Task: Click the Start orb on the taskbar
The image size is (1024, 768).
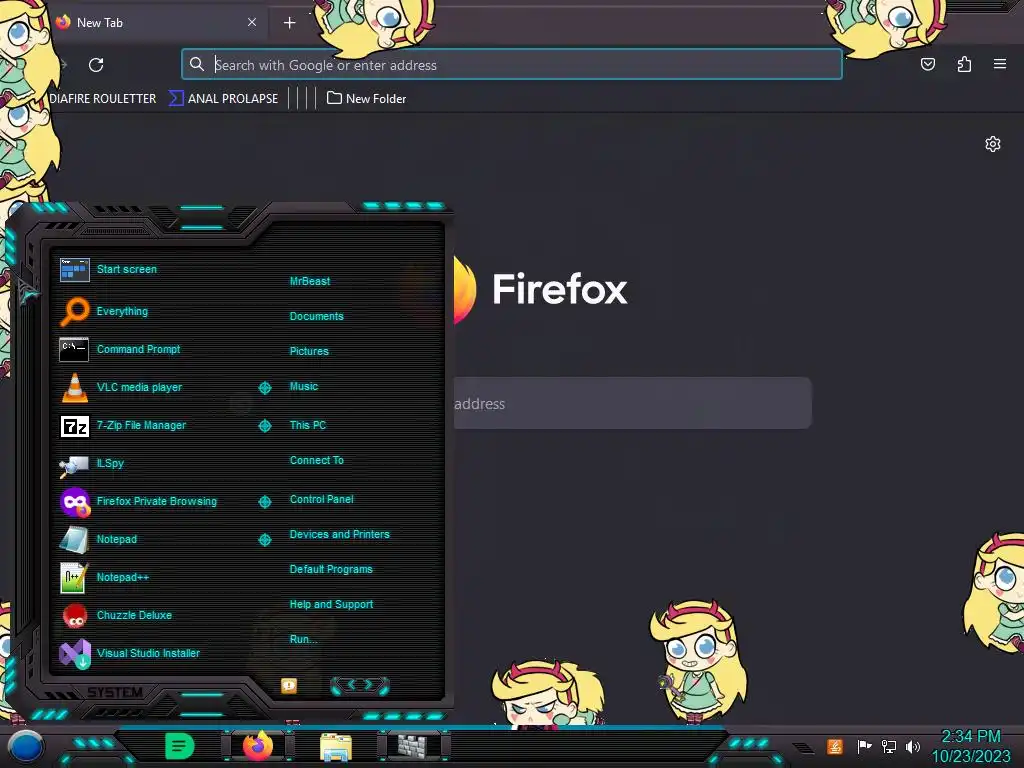Action: tap(25, 748)
